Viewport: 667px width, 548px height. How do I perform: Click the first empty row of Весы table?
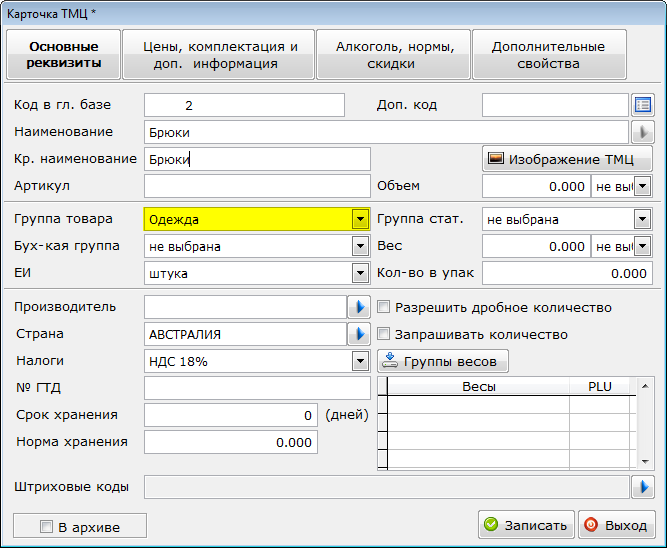click(508, 405)
